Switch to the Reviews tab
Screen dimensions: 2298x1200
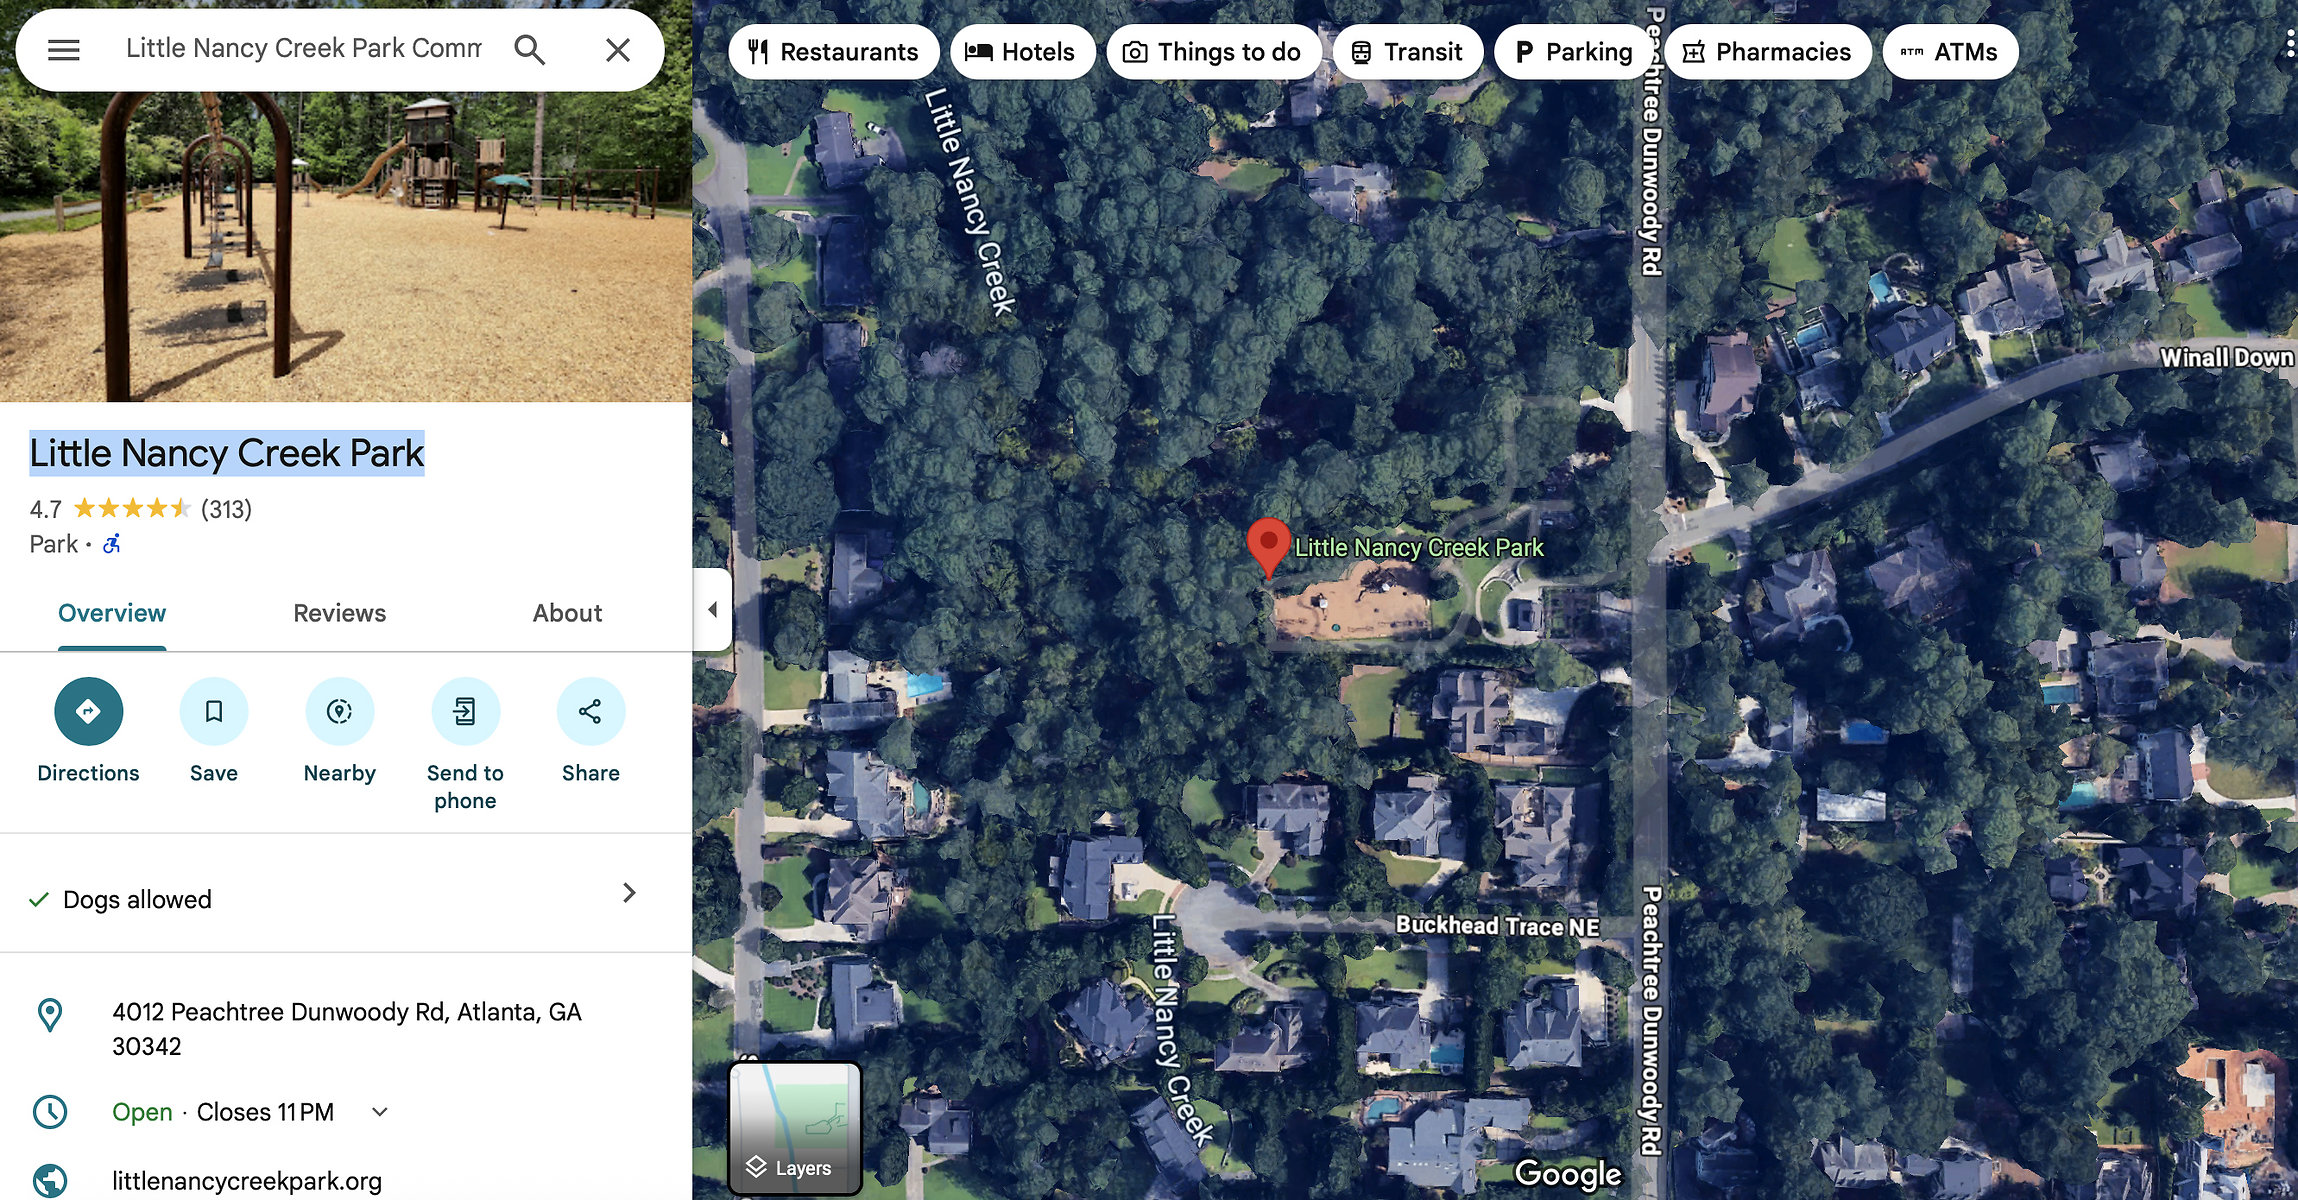[340, 613]
